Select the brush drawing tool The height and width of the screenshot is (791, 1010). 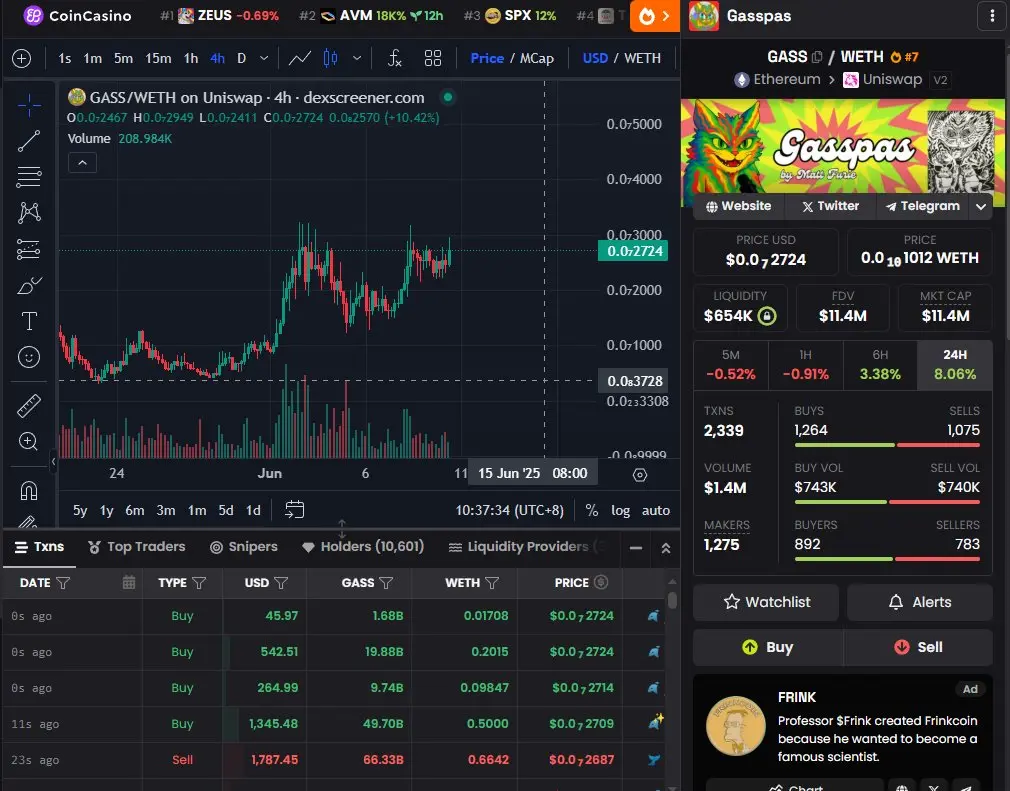[x=29, y=285]
